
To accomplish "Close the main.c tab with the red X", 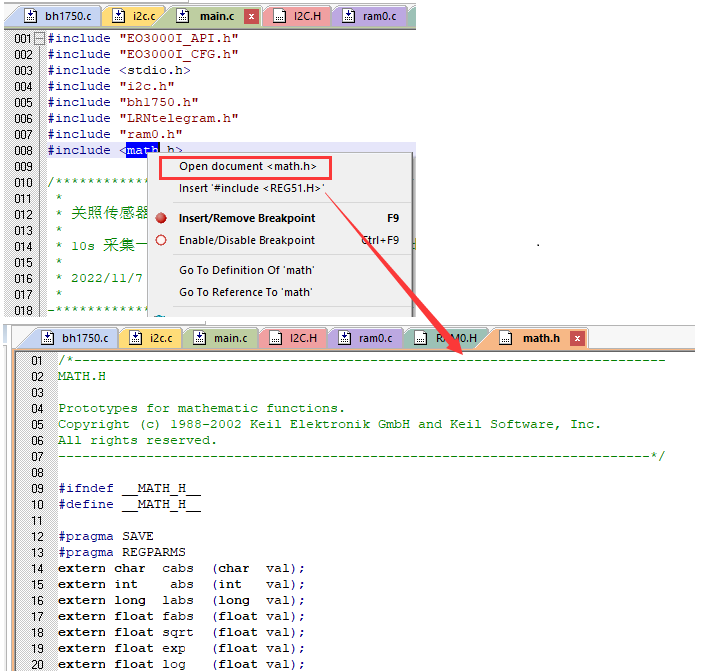I will [251, 17].
